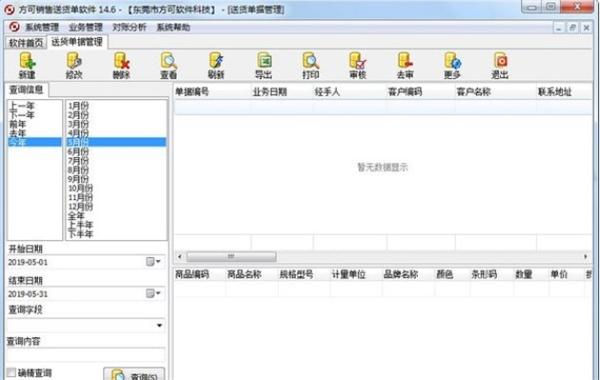Click the 退出 (Exit) toolbar icon

pyautogui.click(x=500, y=66)
